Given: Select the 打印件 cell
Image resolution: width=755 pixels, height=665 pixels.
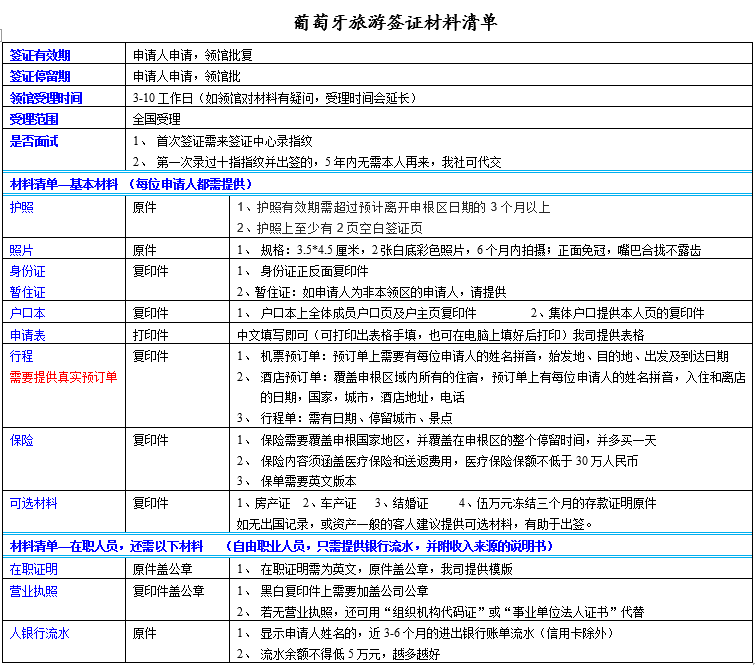Looking at the screenshot, I should point(150,334).
